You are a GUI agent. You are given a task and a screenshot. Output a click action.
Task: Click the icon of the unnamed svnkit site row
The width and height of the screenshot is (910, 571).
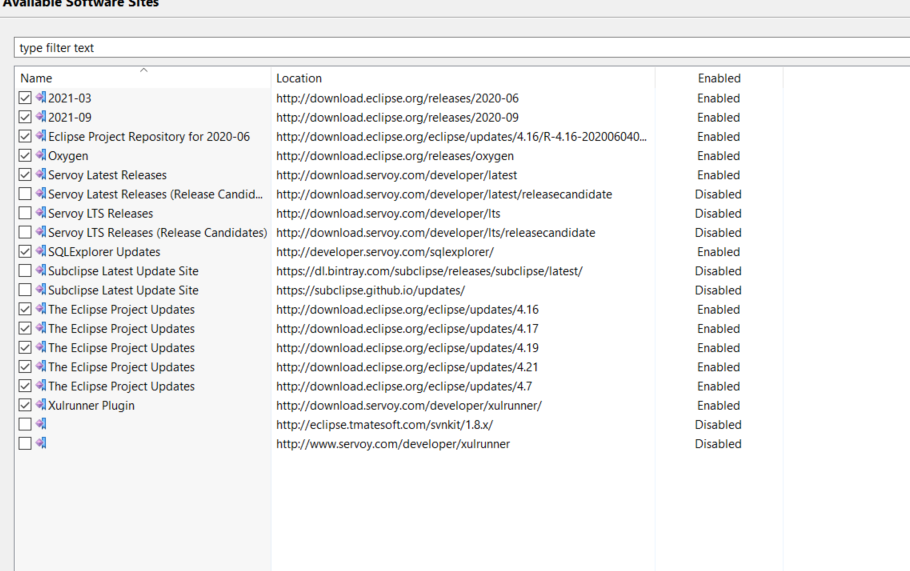tap(41, 424)
